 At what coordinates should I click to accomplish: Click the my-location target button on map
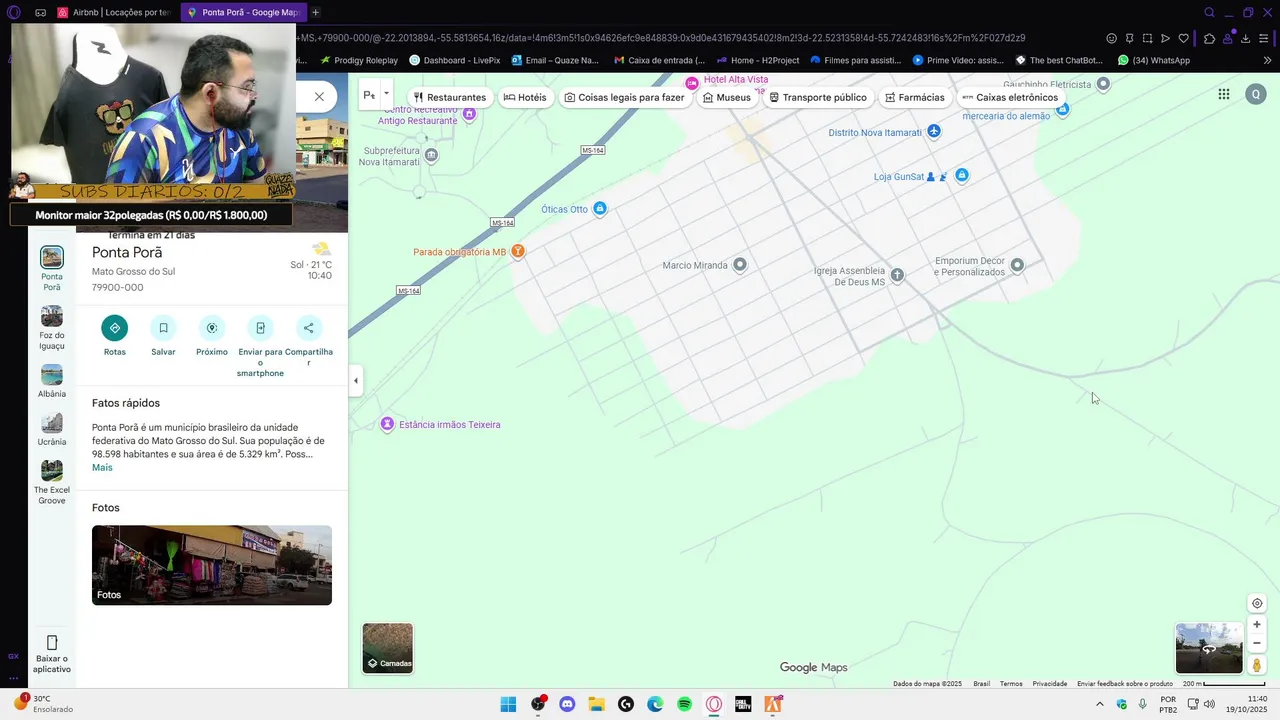click(x=1257, y=603)
